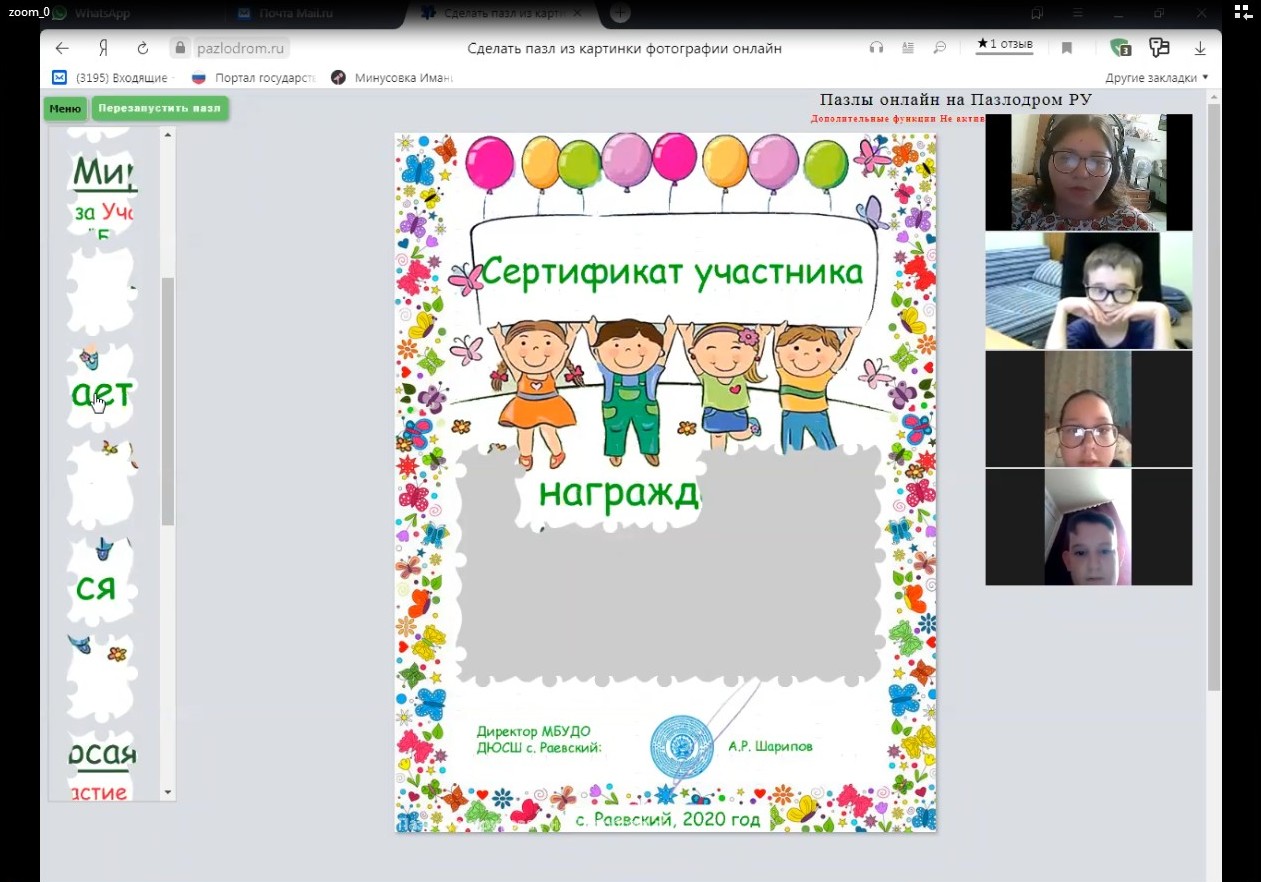Click the Меню button
This screenshot has height=882, width=1261.
pyautogui.click(x=65, y=109)
